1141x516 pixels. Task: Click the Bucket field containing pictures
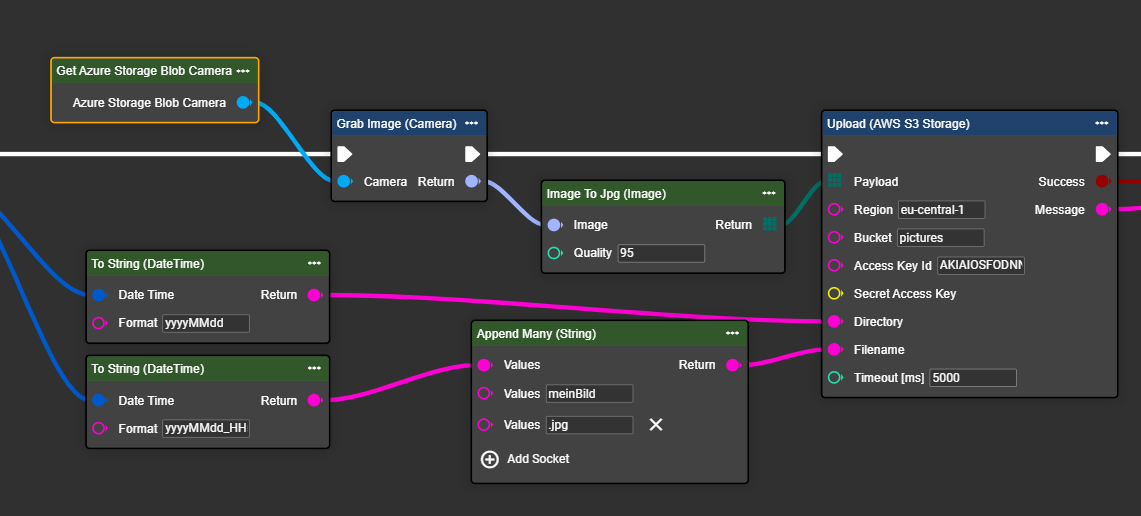[x=940, y=238]
